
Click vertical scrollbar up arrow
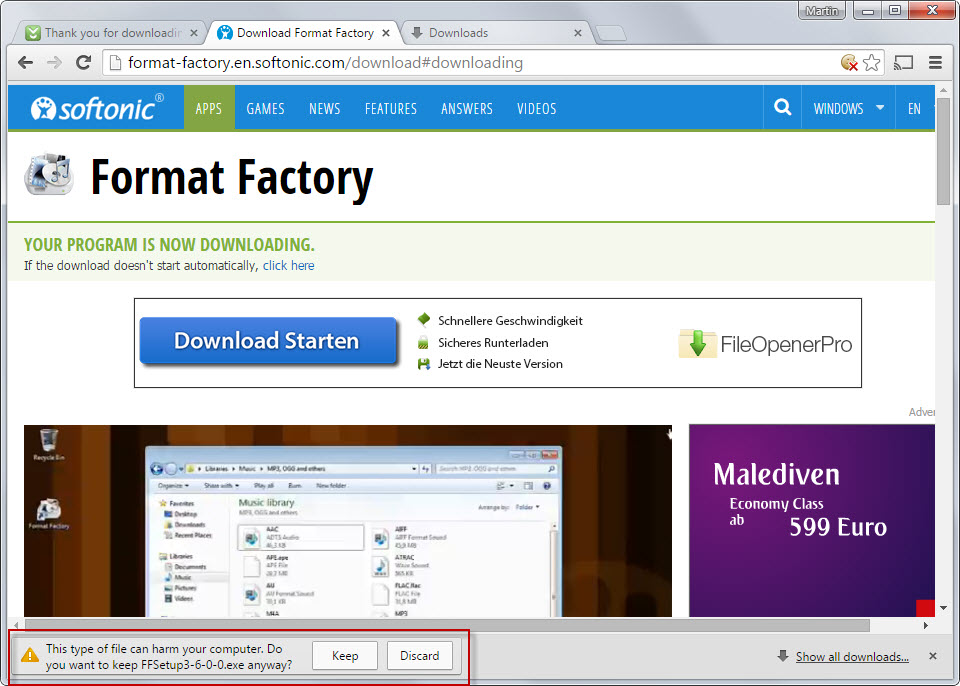pyautogui.click(x=943, y=91)
